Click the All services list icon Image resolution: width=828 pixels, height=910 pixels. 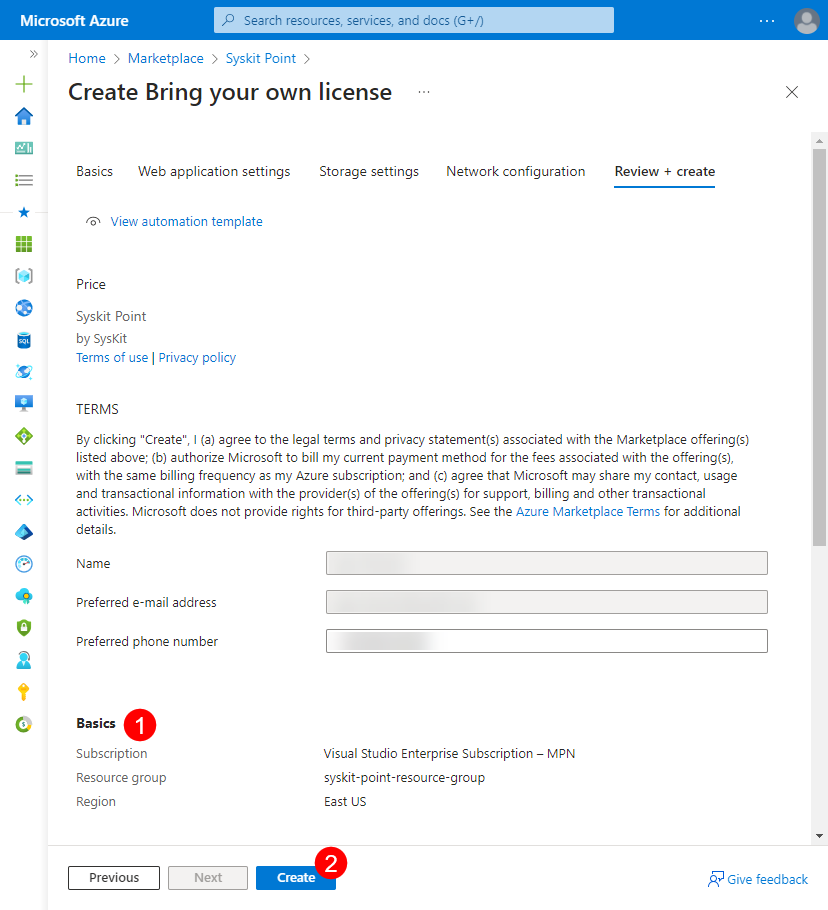23,179
